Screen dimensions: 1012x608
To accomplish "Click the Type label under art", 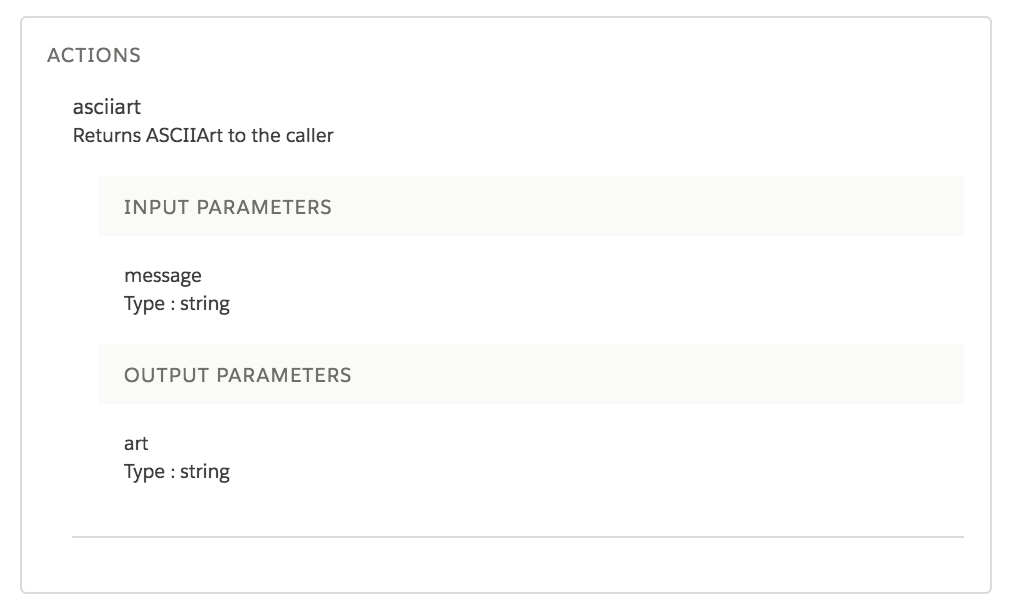I will click(144, 472).
